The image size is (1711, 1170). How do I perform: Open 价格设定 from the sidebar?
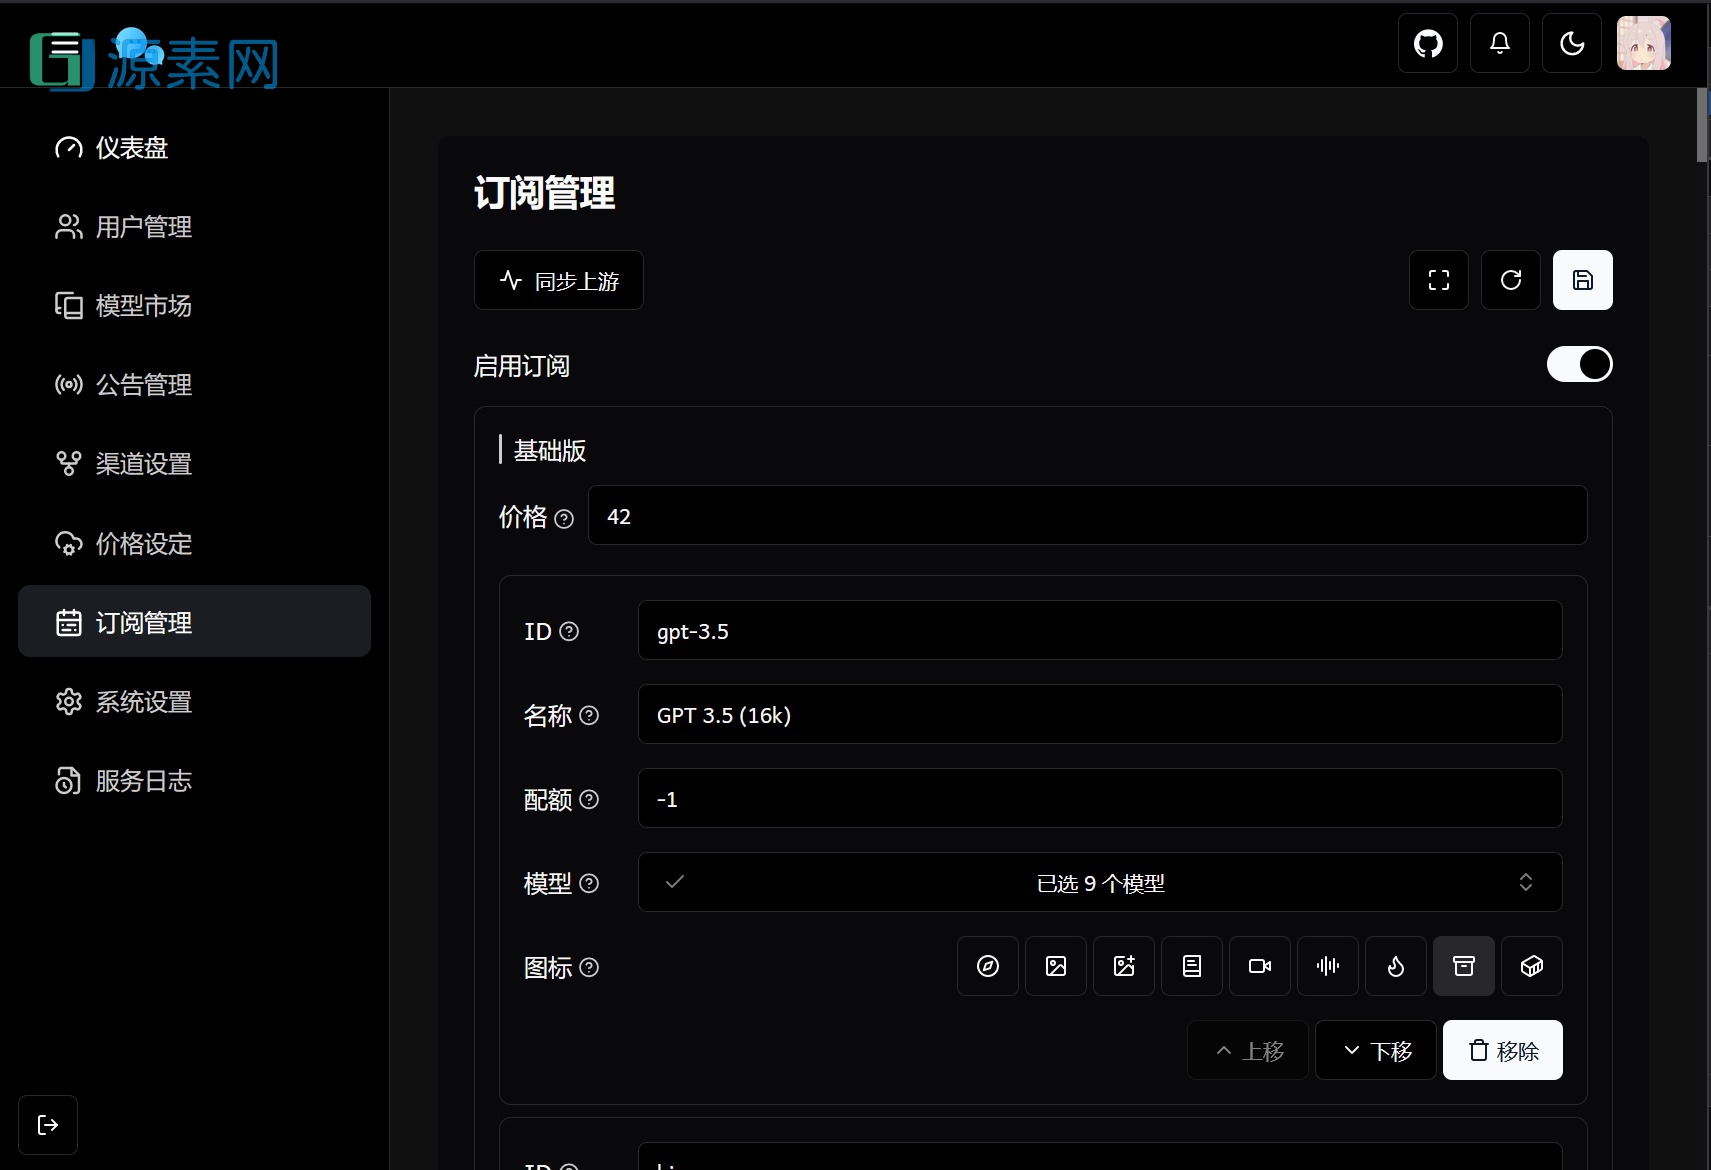point(142,543)
